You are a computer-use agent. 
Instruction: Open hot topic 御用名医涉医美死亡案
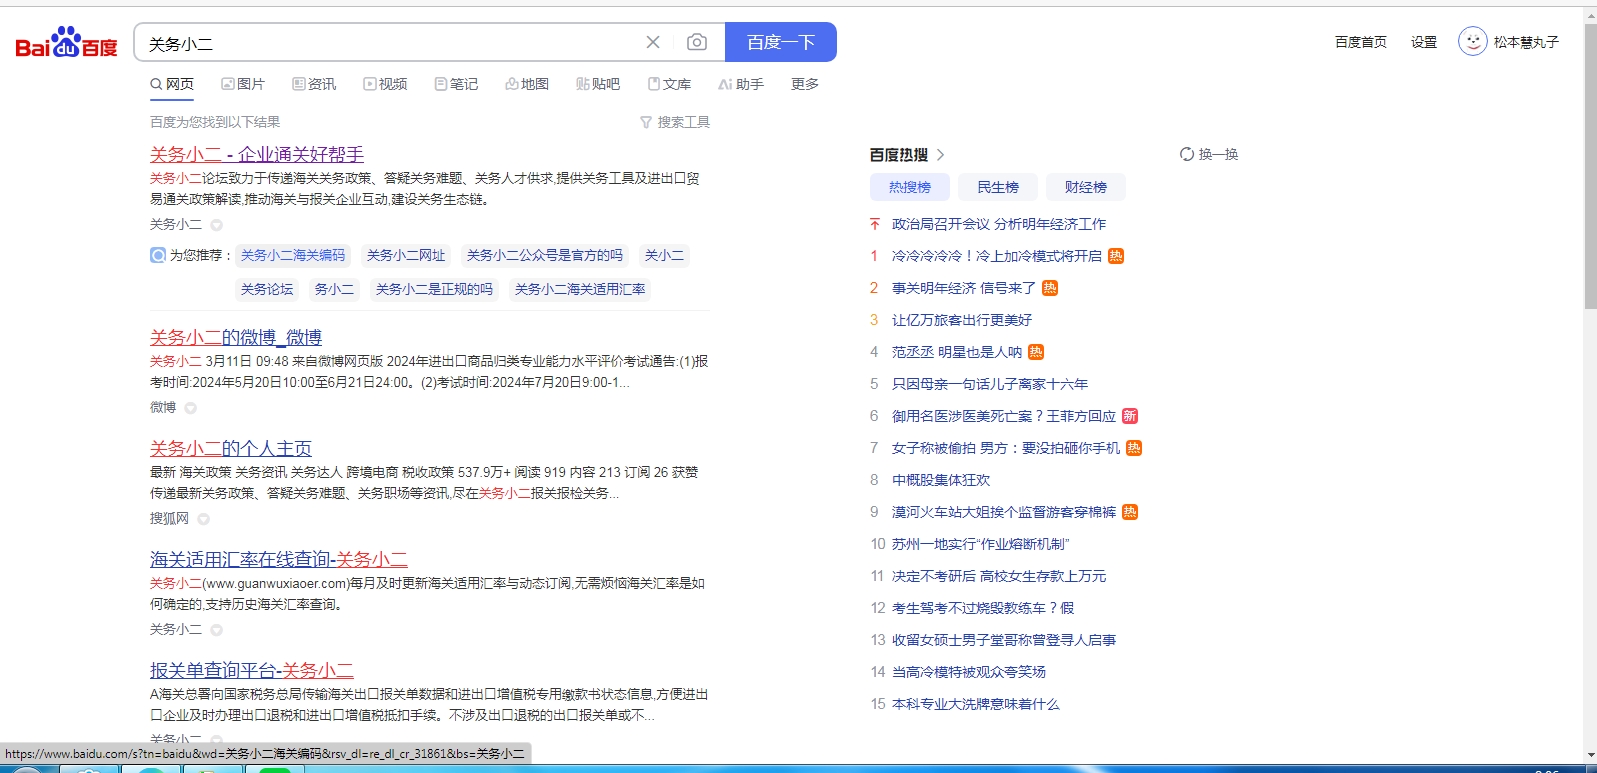coord(1004,416)
